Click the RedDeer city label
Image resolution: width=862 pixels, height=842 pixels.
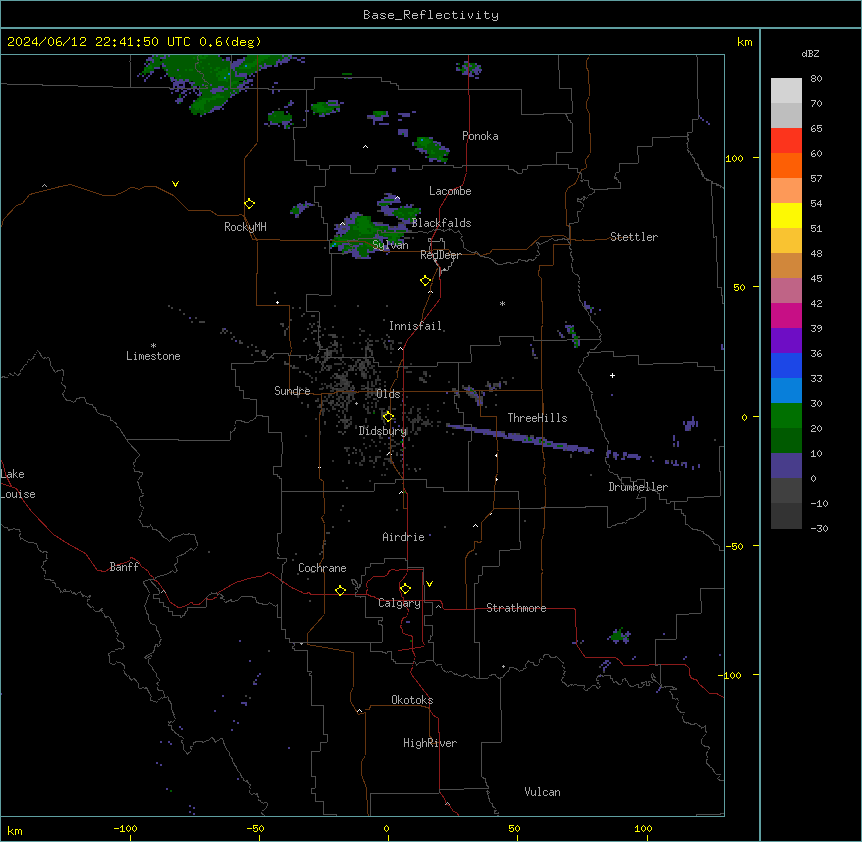tap(440, 255)
